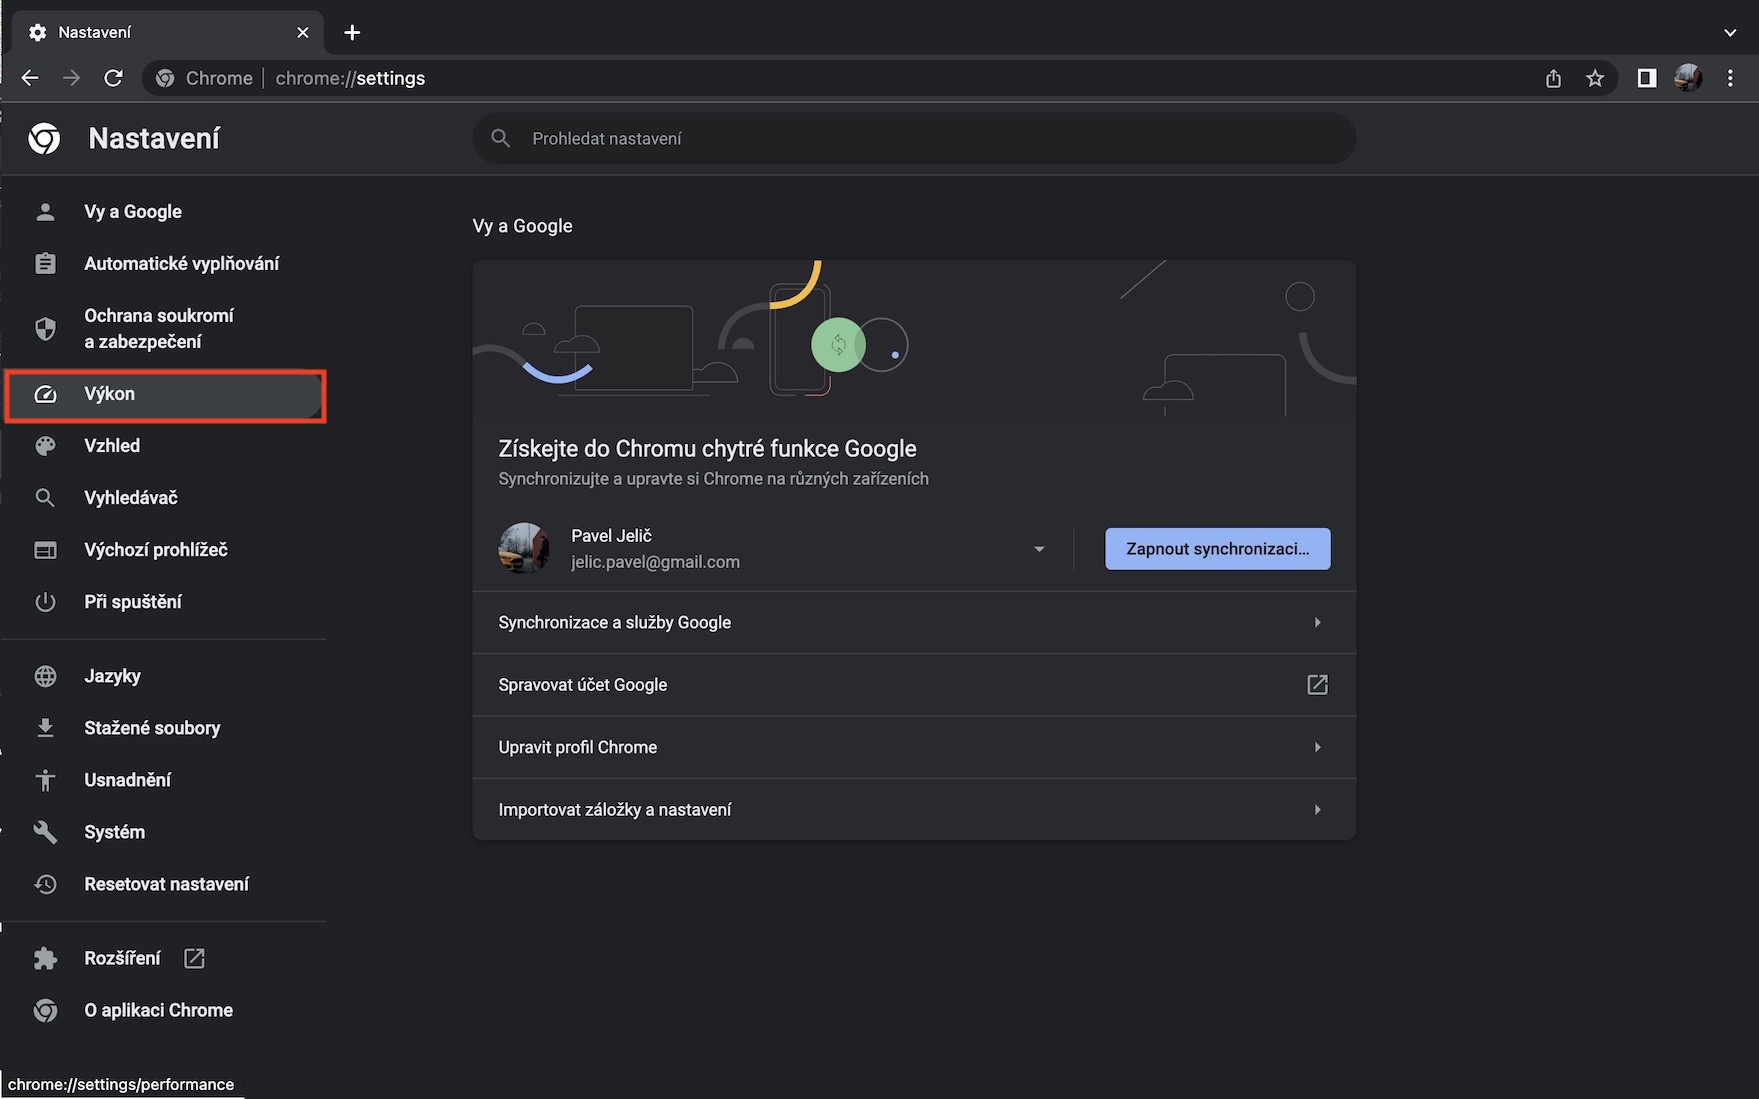Click the speedometer icon for Výkon

[x=45, y=394]
